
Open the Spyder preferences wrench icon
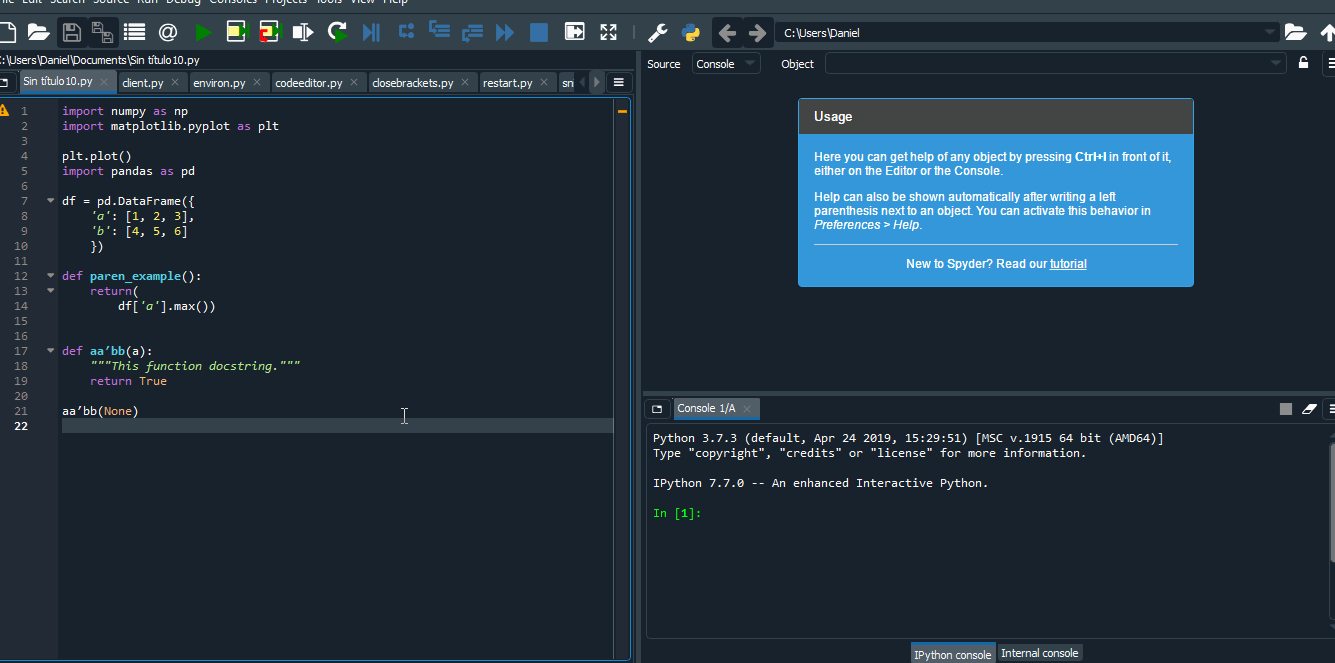(x=658, y=32)
